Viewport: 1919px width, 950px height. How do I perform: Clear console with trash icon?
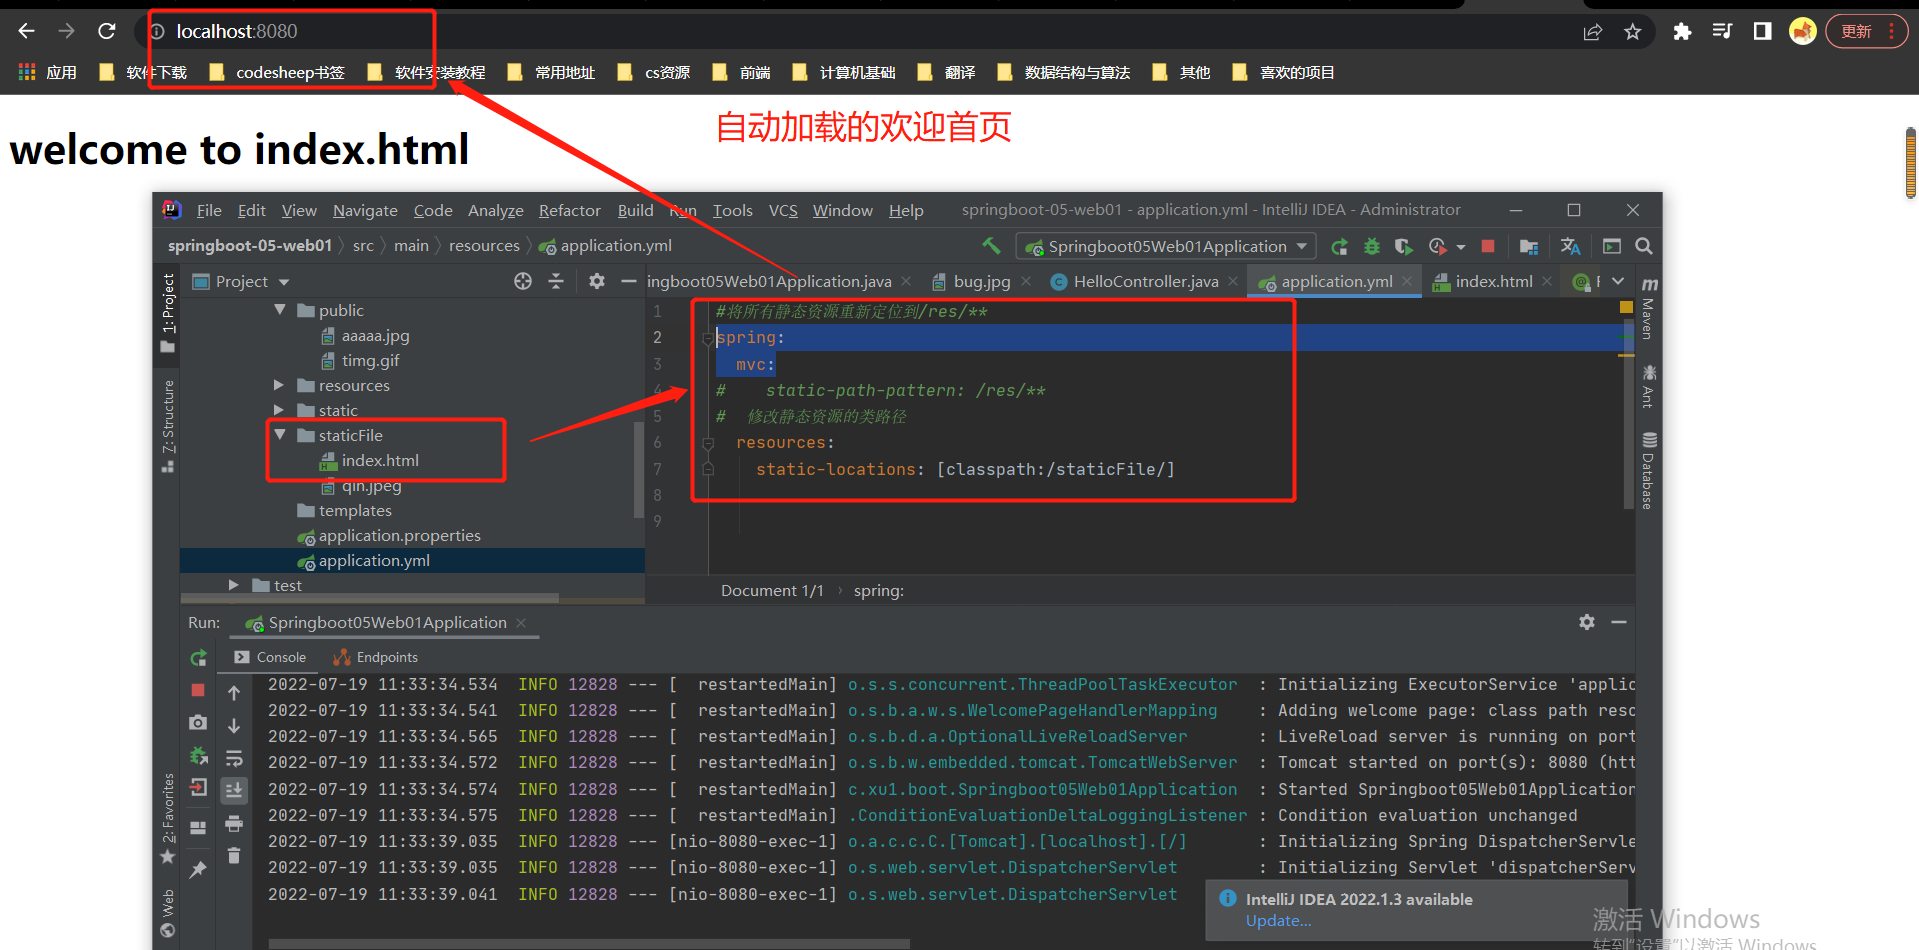(234, 855)
